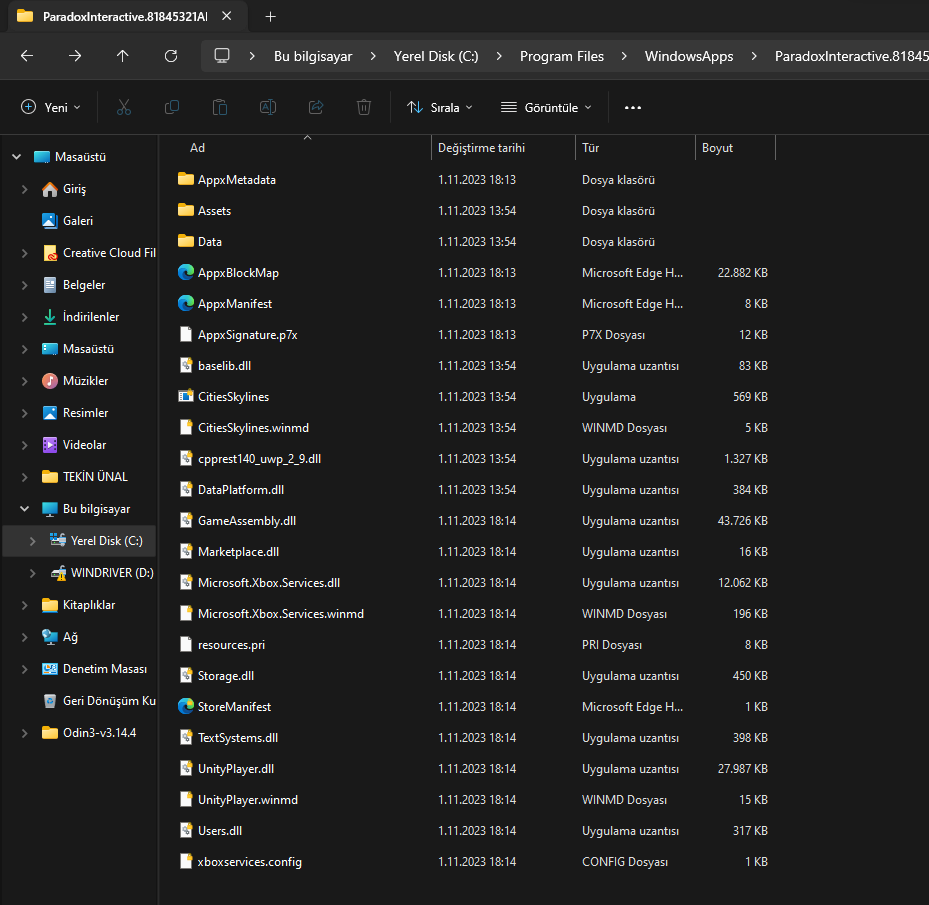Select Ağ network in the sidebar
Image resolution: width=929 pixels, height=905 pixels.
pyautogui.click(x=70, y=637)
